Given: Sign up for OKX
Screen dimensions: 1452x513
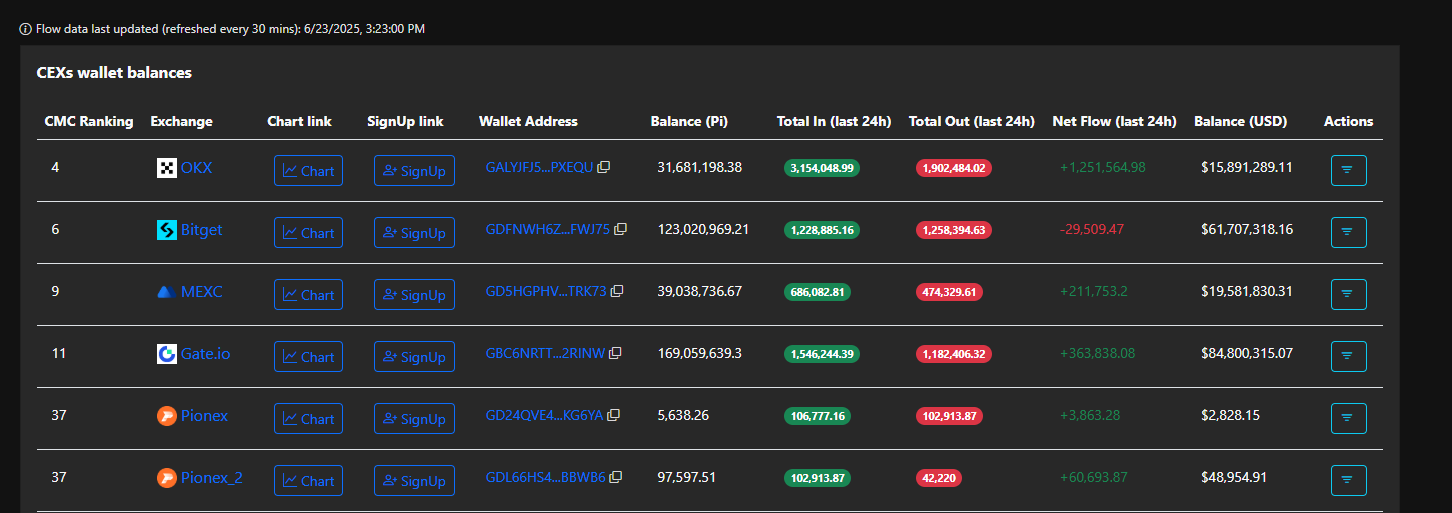Looking at the screenshot, I should [414, 170].
